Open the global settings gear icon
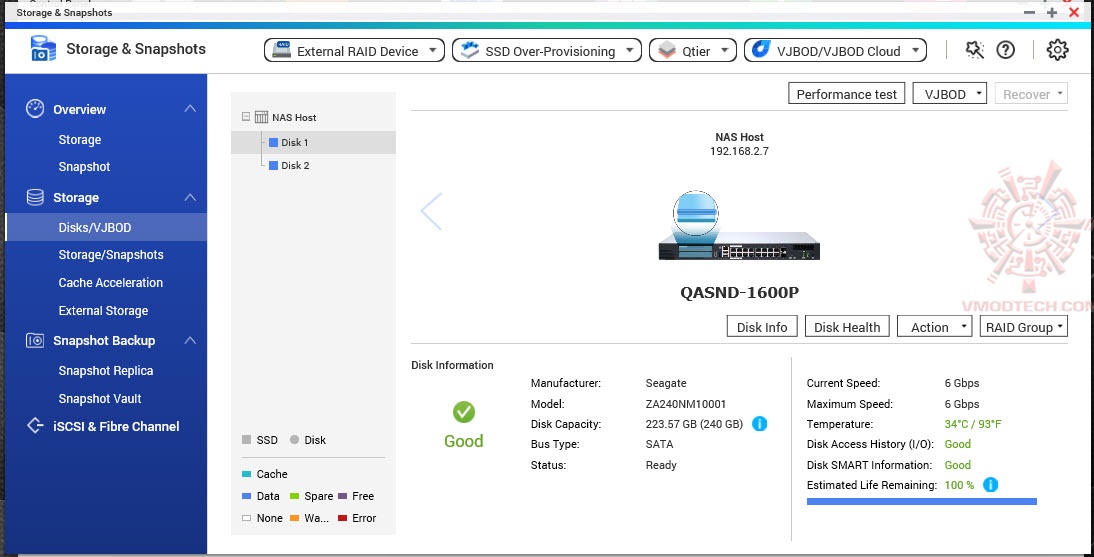Screen dimensions: 1094x557 click(1057, 50)
